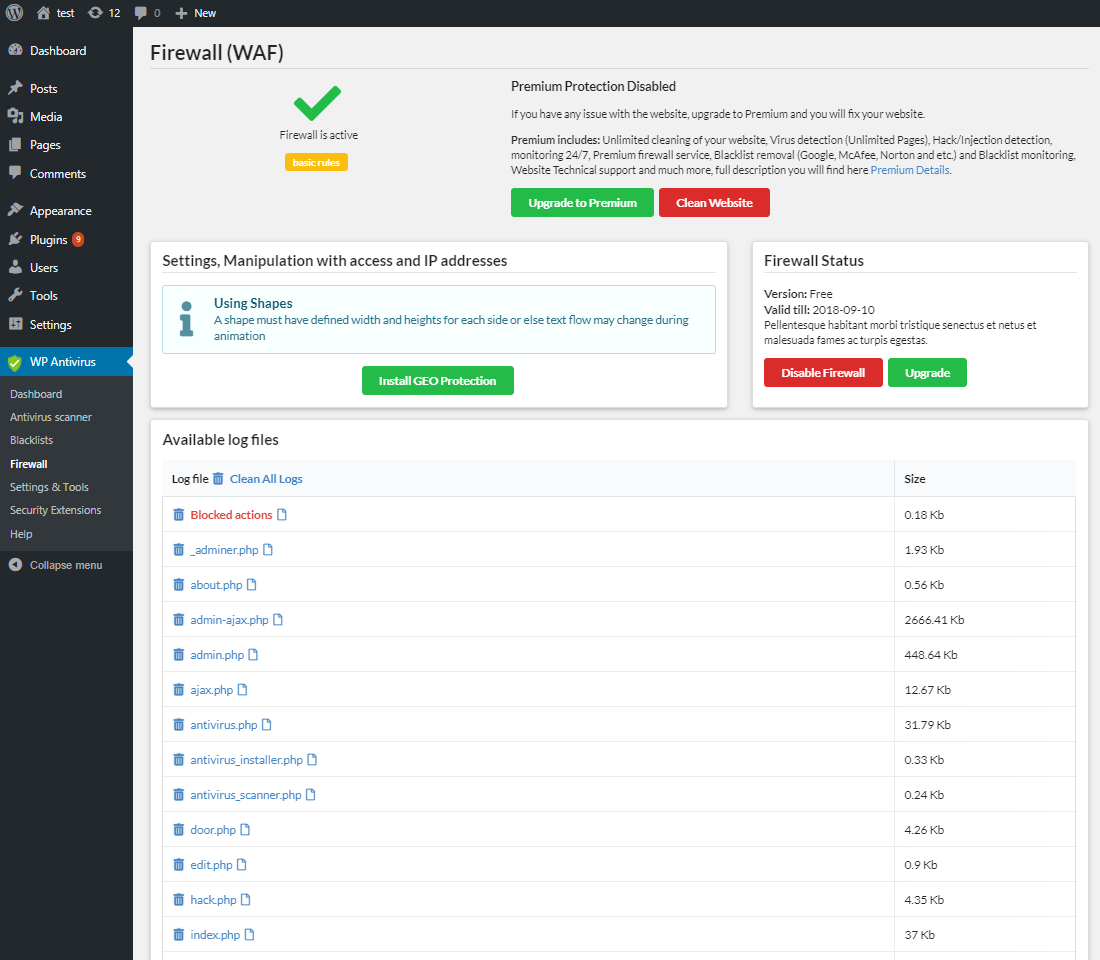Open Plugins menu in sidebar
The width and height of the screenshot is (1100, 960).
(48, 240)
